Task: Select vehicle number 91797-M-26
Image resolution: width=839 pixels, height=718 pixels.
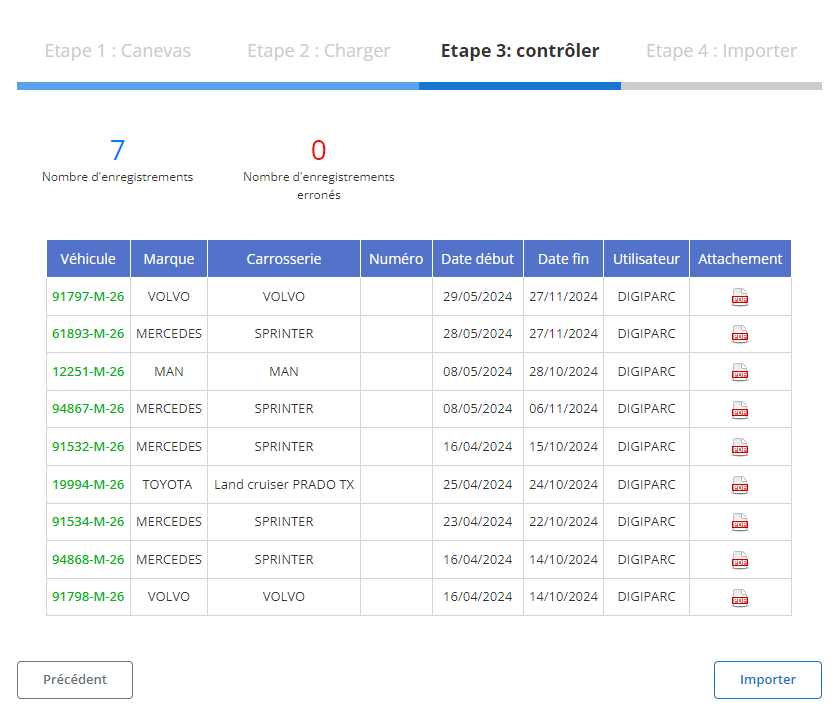Action: [x=88, y=296]
